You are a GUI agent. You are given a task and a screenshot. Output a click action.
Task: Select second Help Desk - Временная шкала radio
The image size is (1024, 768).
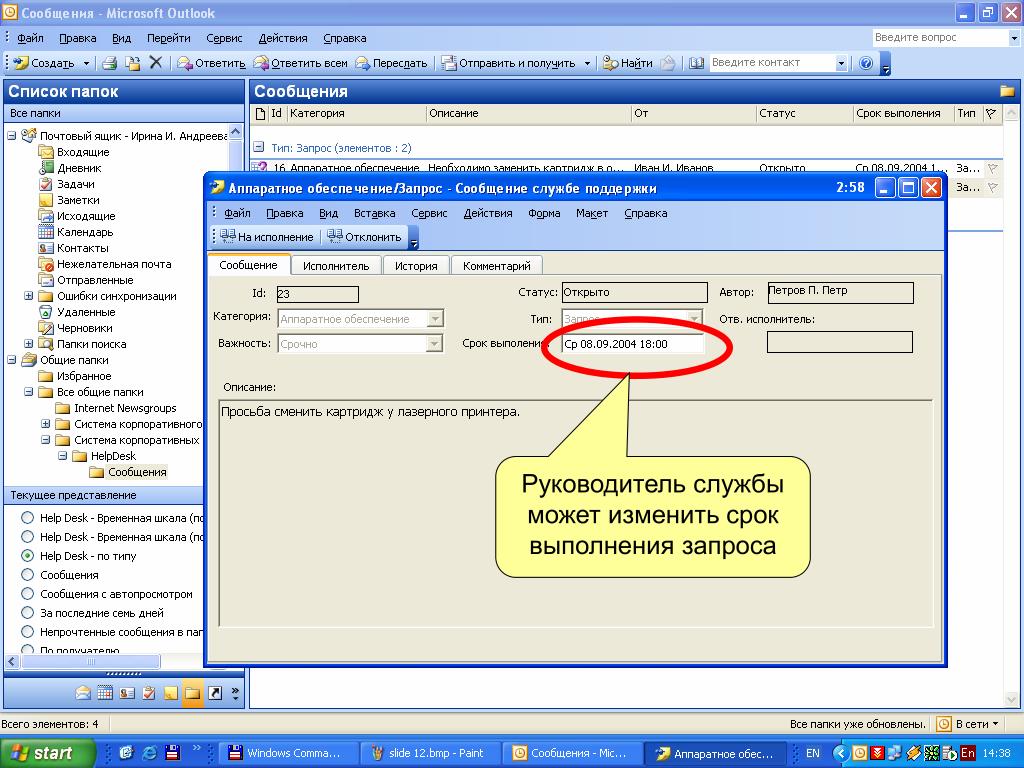[27, 537]
